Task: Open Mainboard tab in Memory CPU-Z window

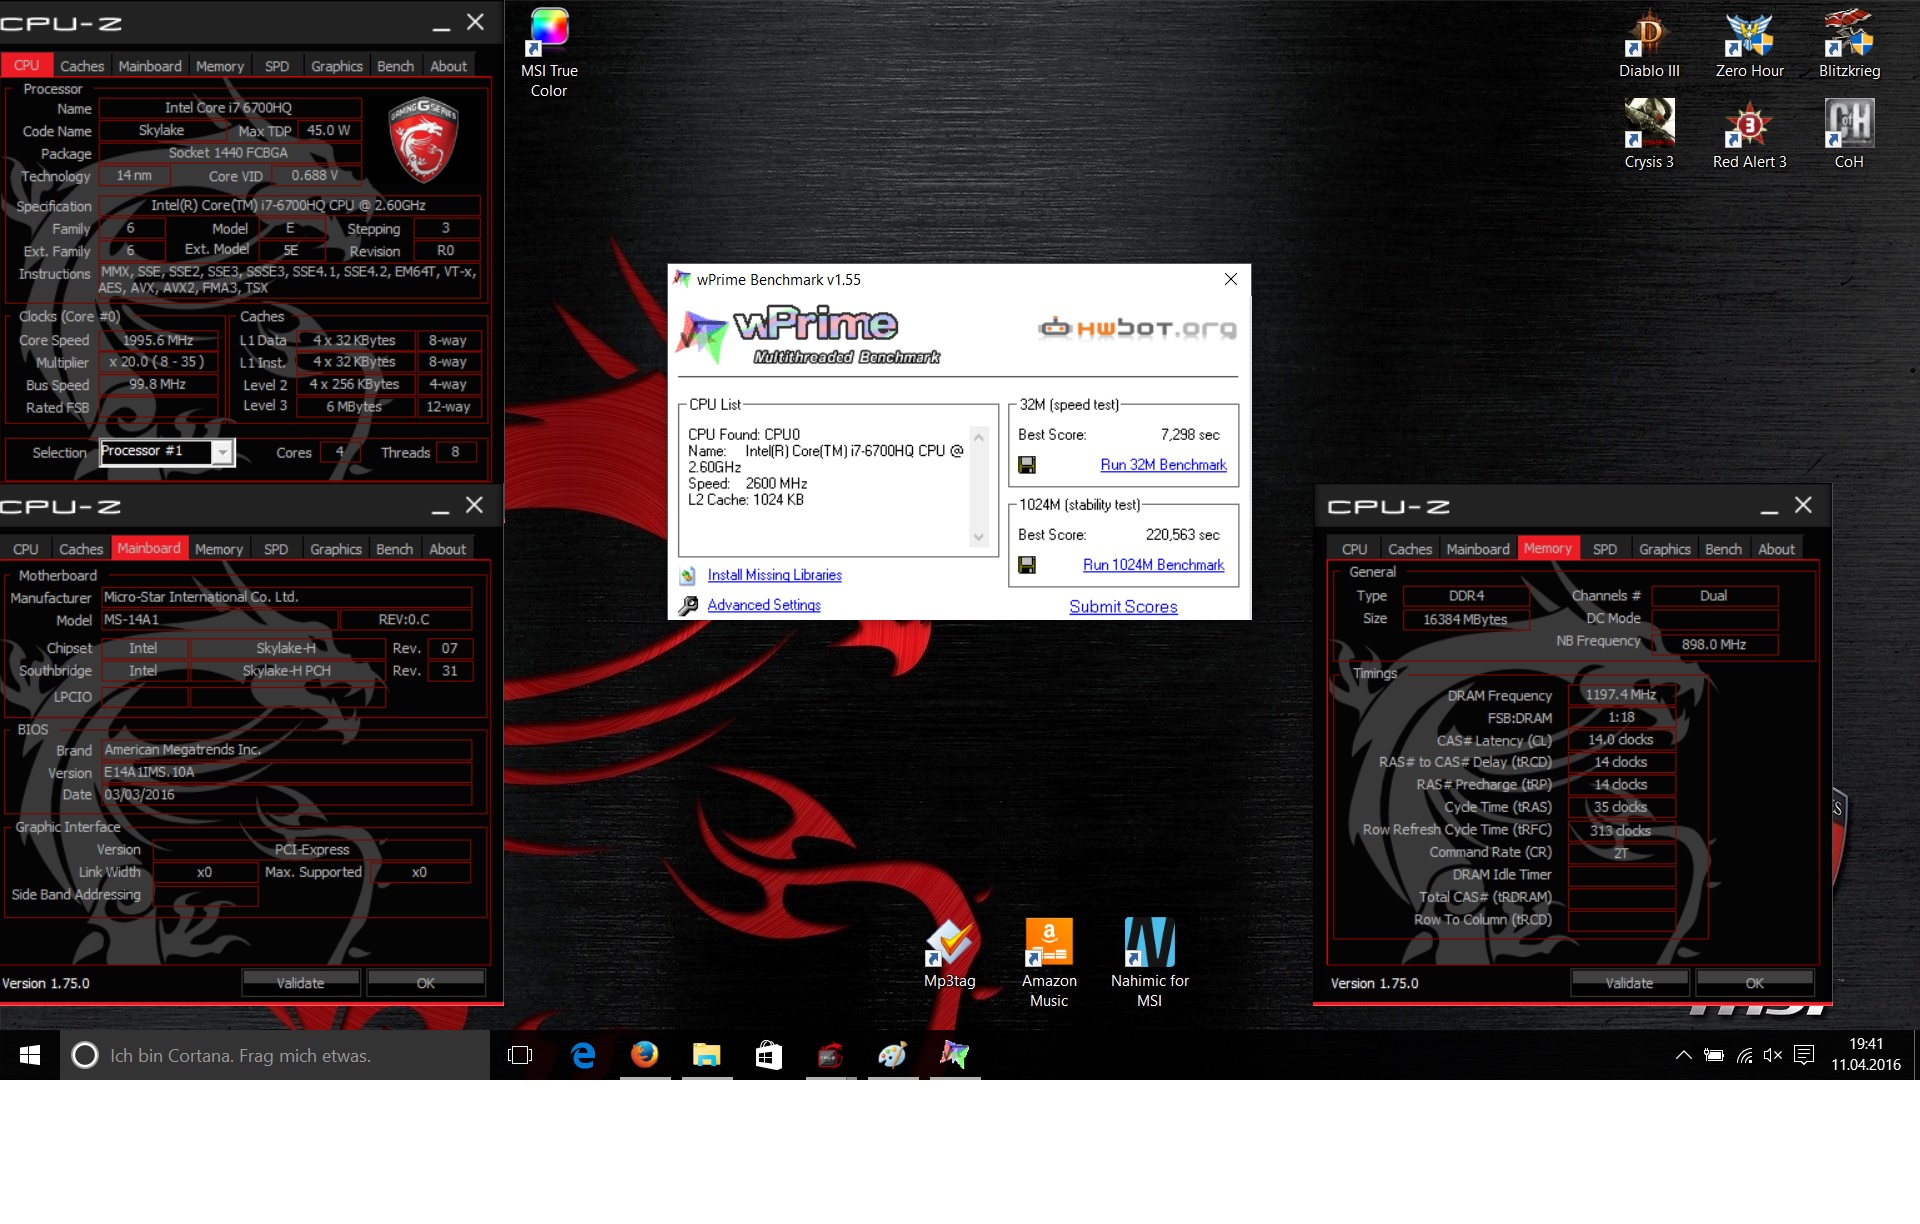Action: tap(1478, 549)
